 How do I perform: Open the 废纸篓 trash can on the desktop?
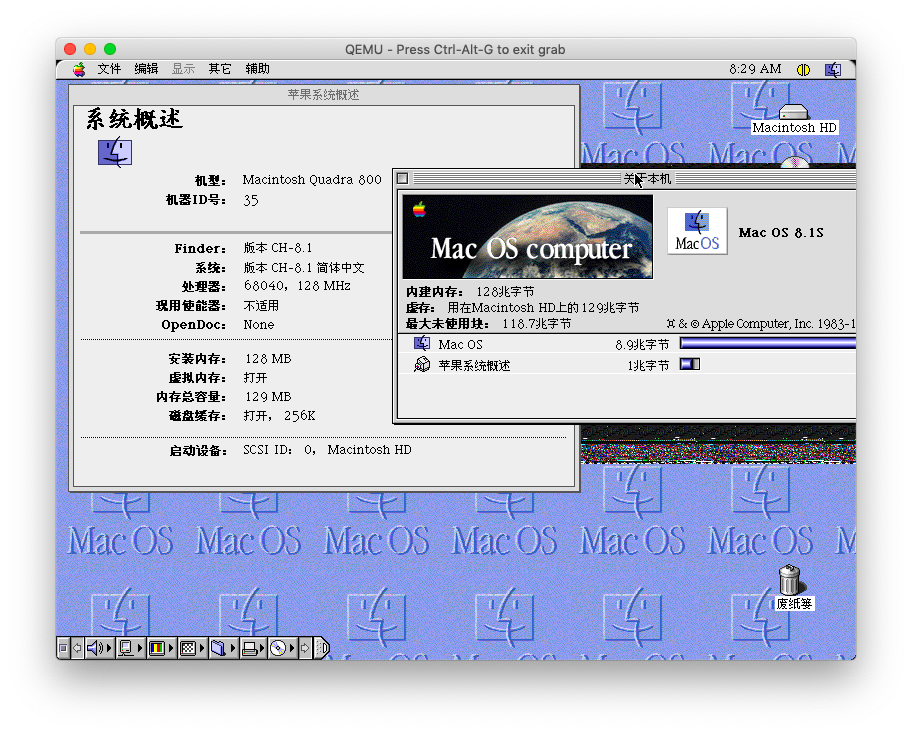[790, 580]
